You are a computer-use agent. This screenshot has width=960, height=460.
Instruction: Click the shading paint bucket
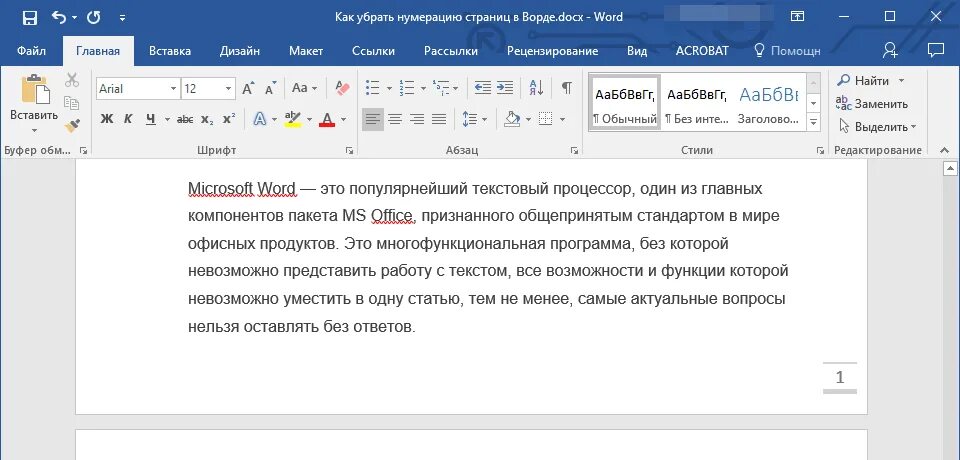coord(511,119)
